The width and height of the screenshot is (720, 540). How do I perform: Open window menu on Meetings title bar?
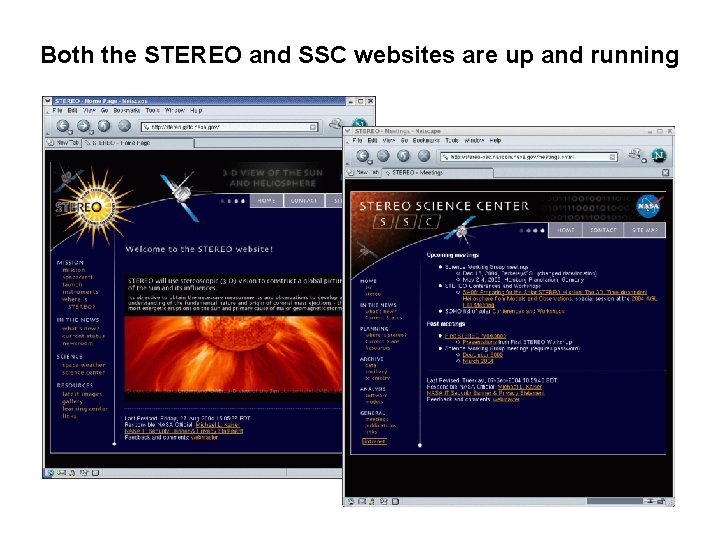coord(348,131)
